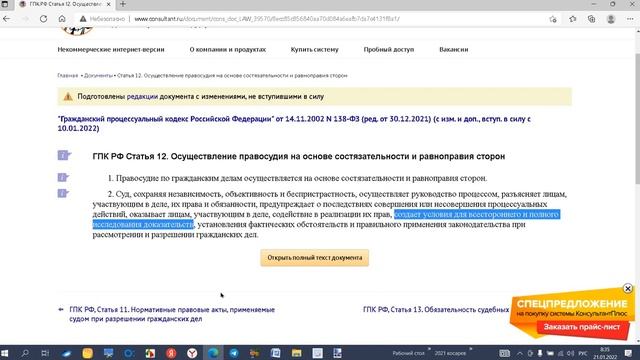
Task: Open the taskbar search icon
Action: tap(25, 353)
